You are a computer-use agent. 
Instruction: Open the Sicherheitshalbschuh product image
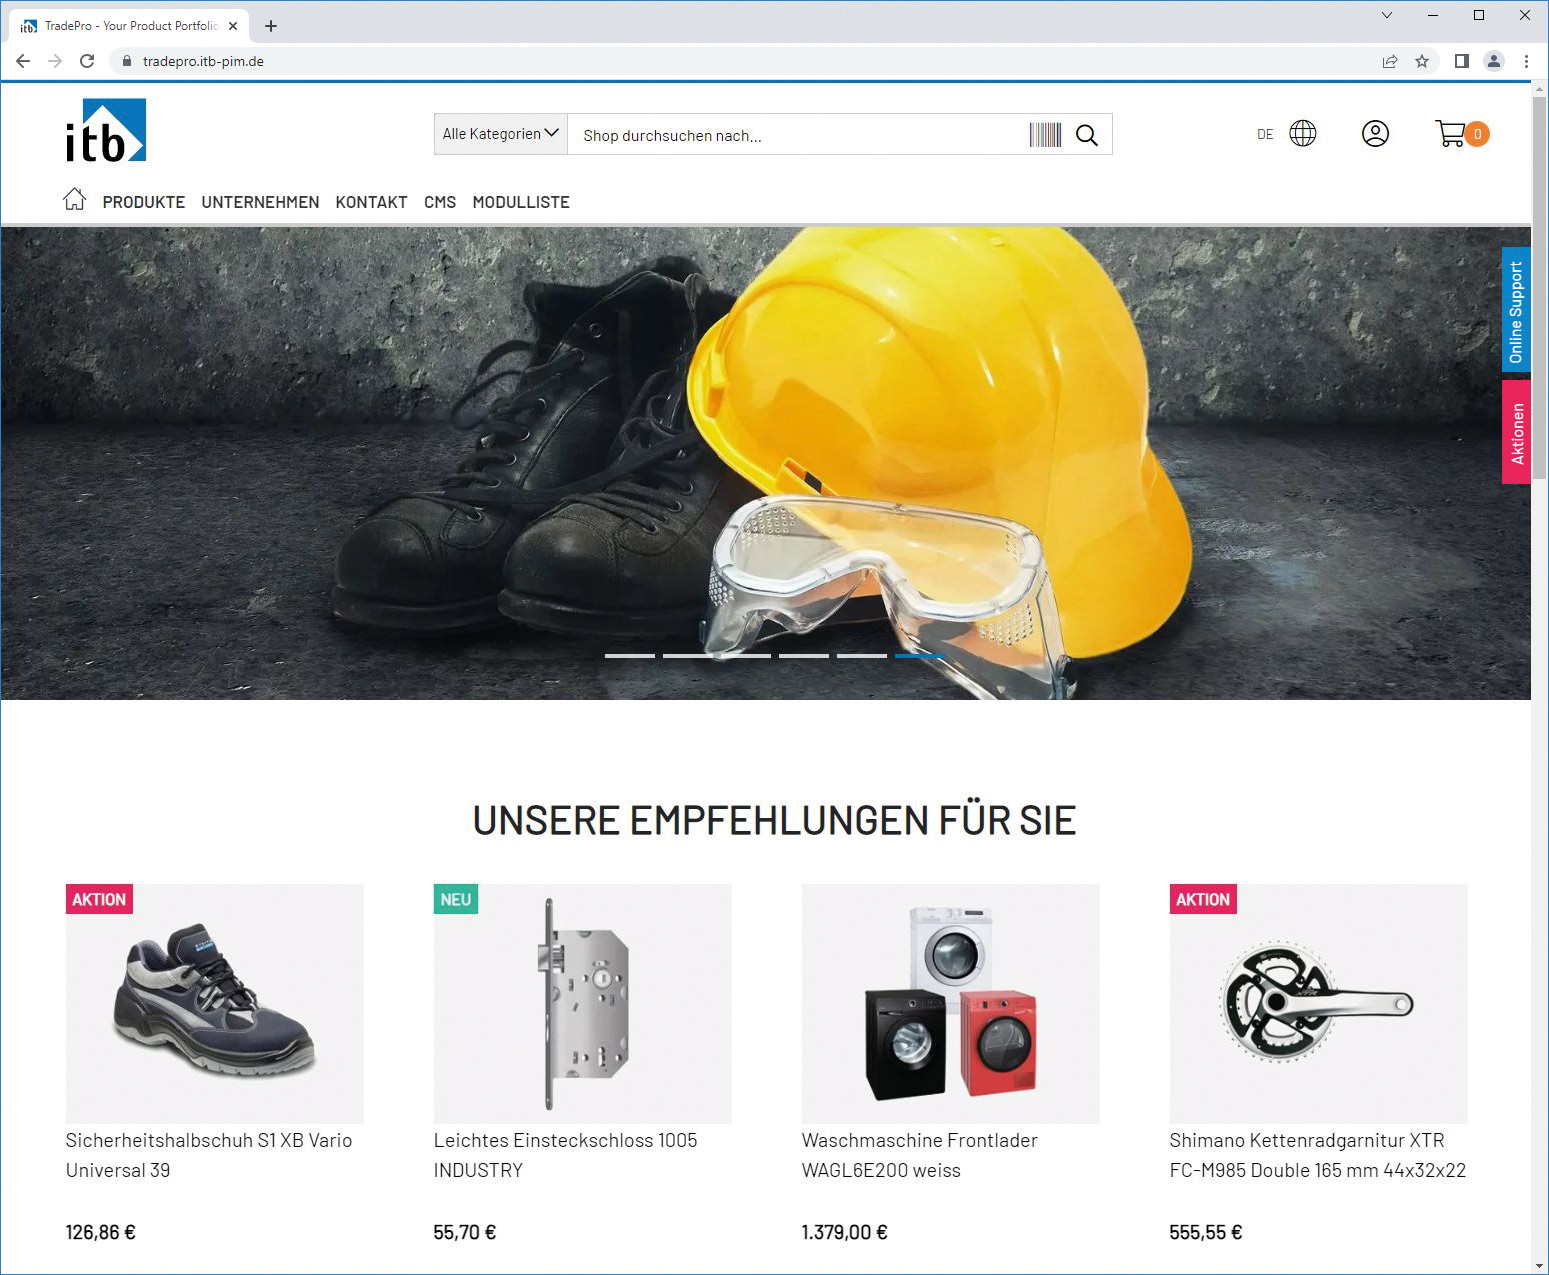[x=215, y=1003]
